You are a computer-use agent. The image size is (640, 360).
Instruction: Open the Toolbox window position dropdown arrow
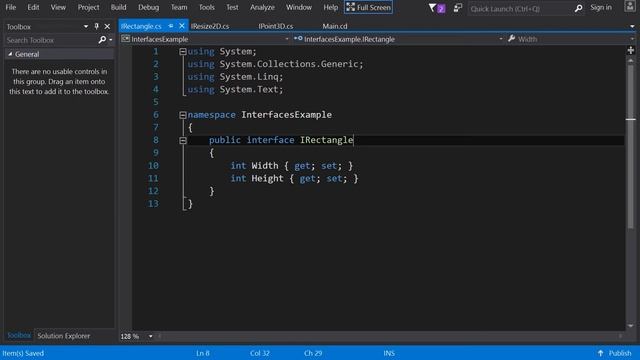86,27
